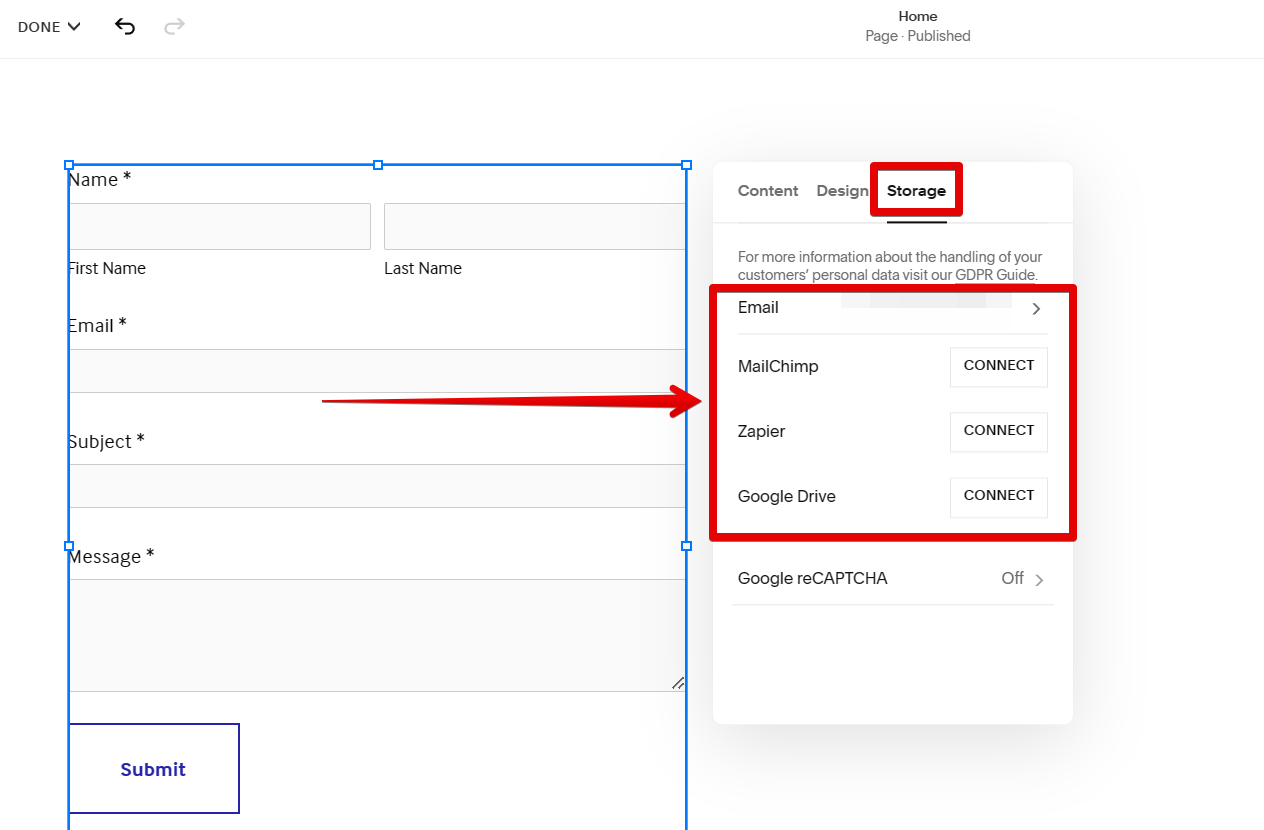Select the Storage tab
The width and height of the screenshot is (1264, 830).
(916, 191)
